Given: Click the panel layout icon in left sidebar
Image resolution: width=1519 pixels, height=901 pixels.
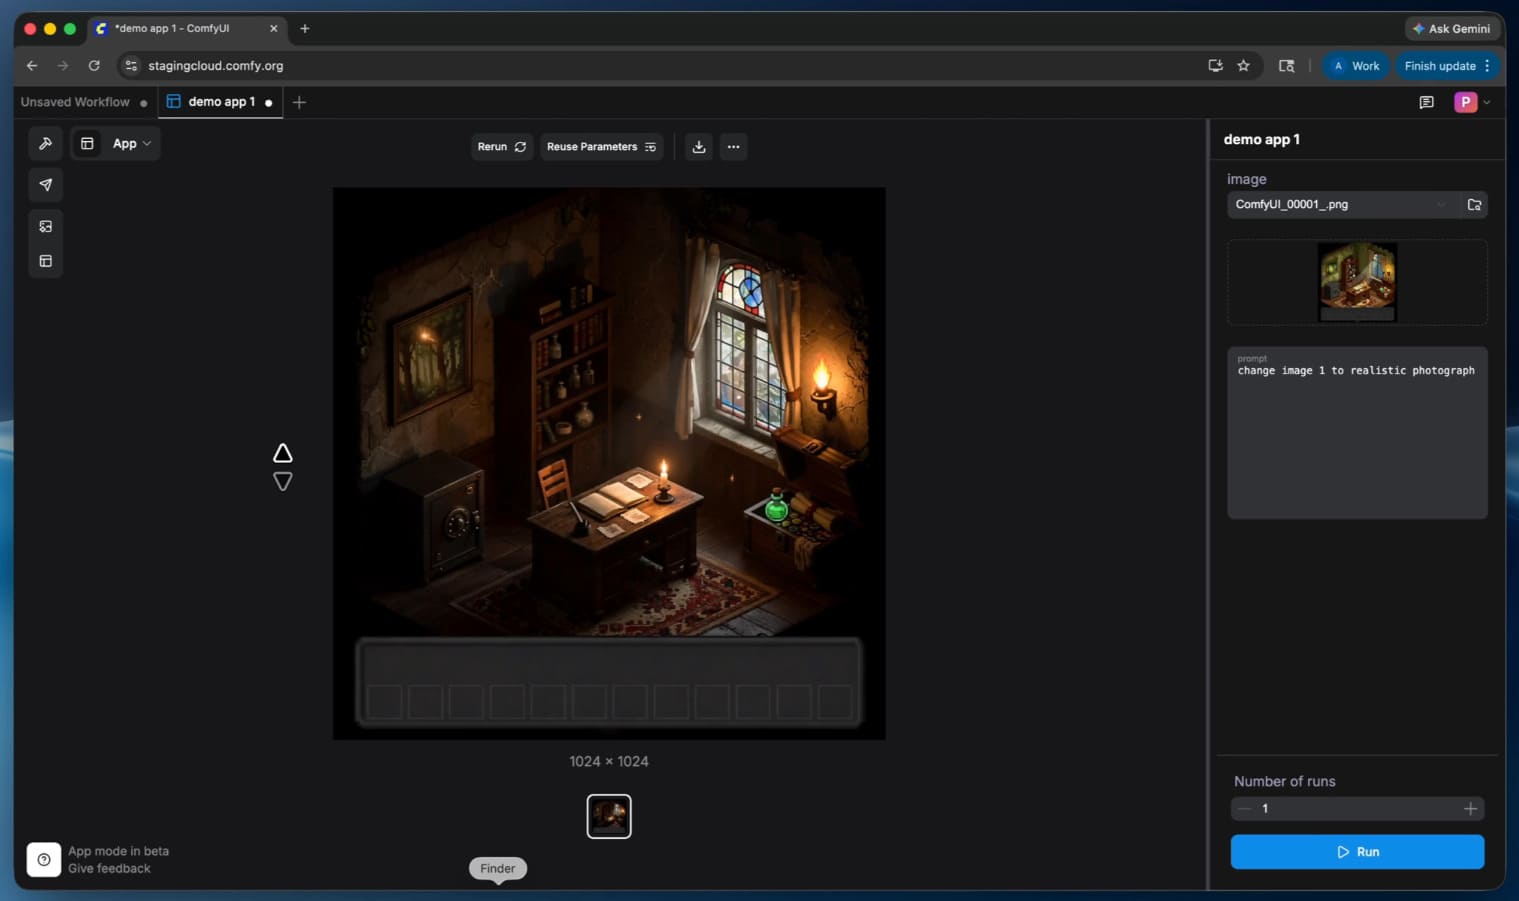Looking at the screenshot, I should 45,260.
